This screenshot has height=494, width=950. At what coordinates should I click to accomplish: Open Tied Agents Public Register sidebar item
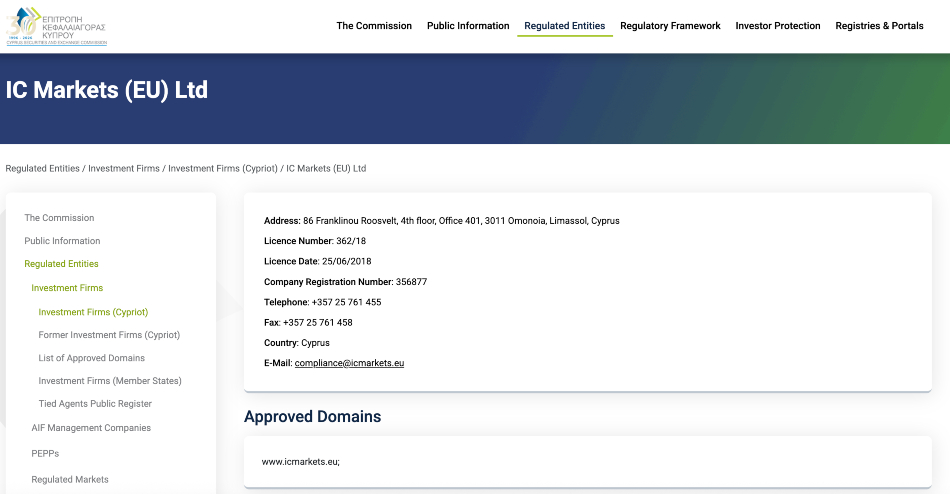point(95,404)
